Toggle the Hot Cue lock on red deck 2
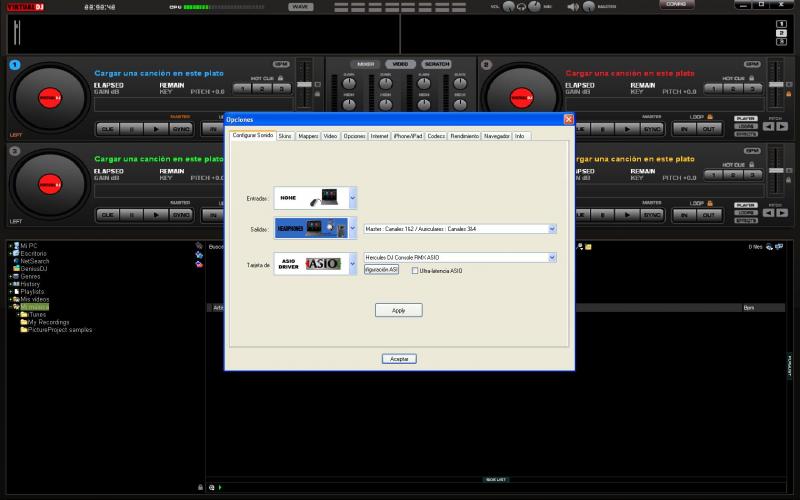Viewport: 800px width, 500px height. (x=751, y=78)
